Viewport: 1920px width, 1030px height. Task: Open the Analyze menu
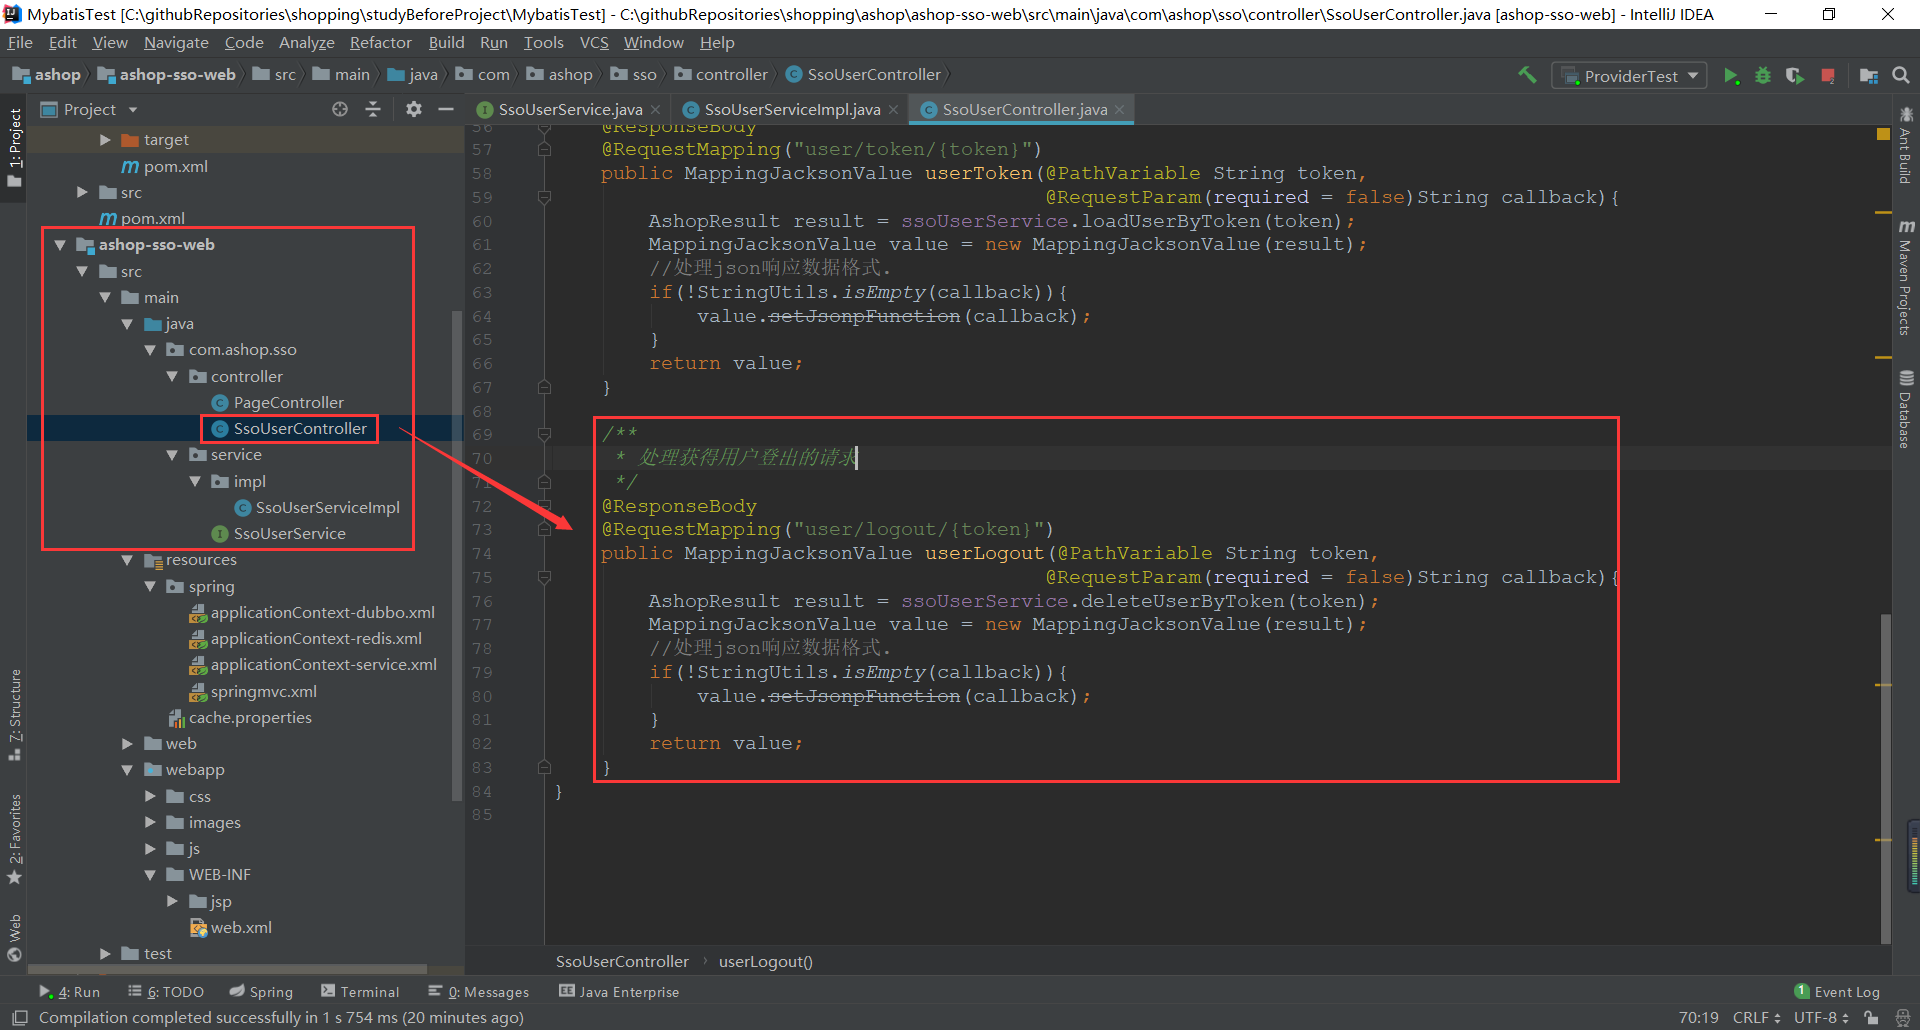click(306, 43)
